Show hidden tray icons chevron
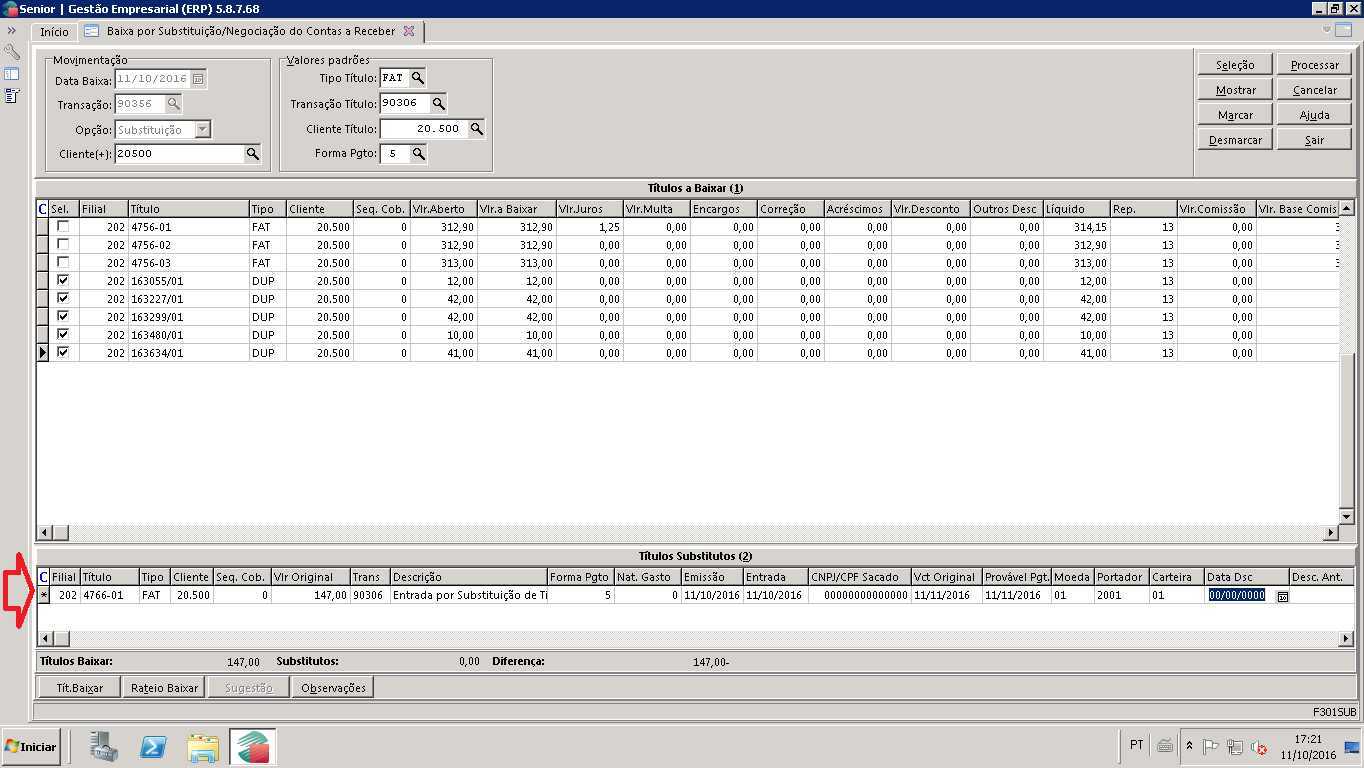Screen dimensions: 1364x768 coord(1189,746)
